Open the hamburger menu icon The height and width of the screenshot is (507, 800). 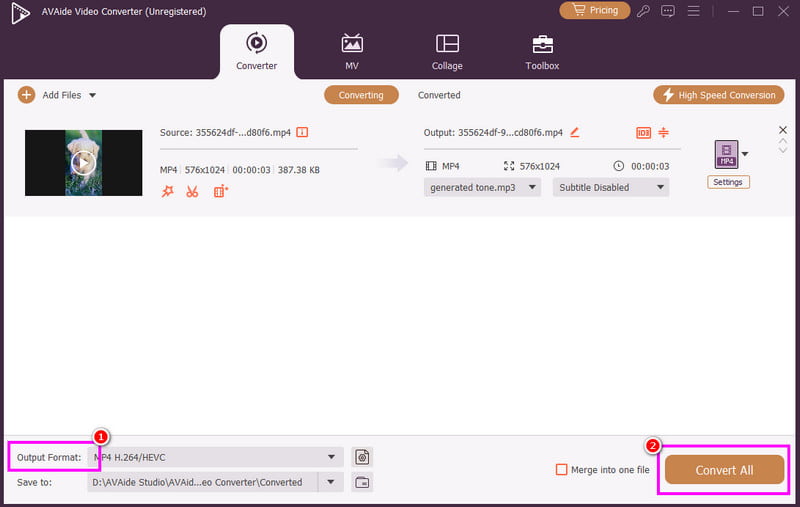click(x=693, y=11)
